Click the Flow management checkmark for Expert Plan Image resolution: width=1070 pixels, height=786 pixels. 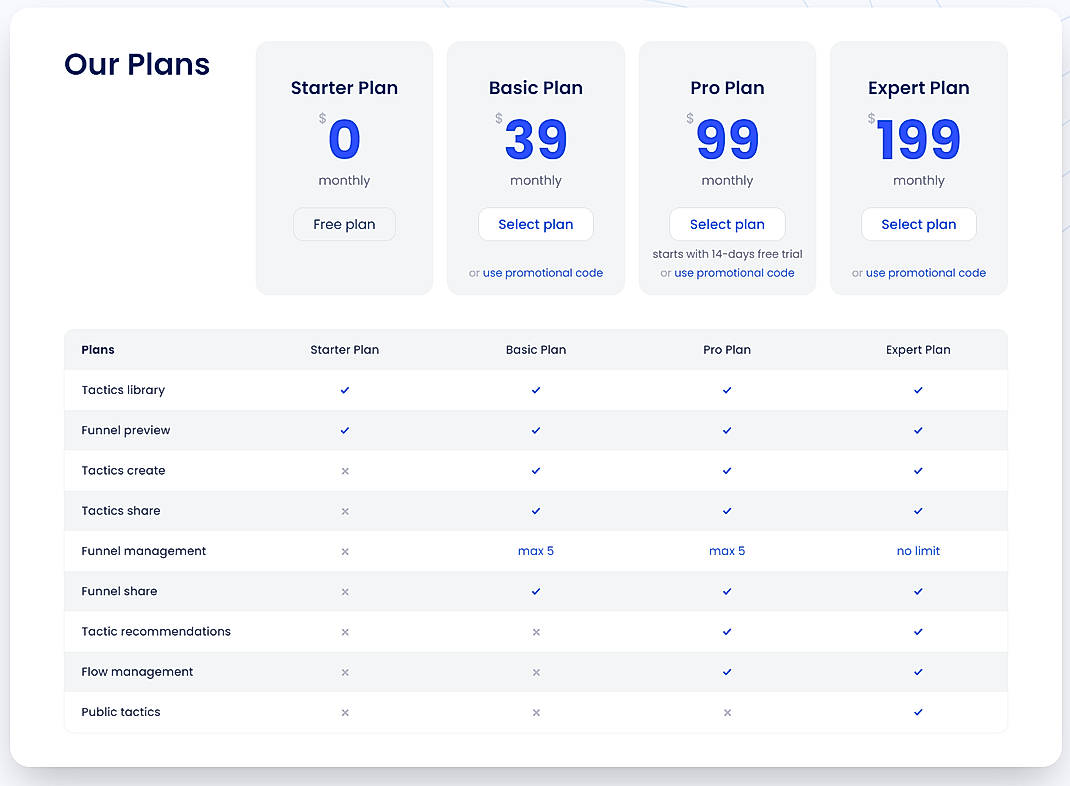918,672
